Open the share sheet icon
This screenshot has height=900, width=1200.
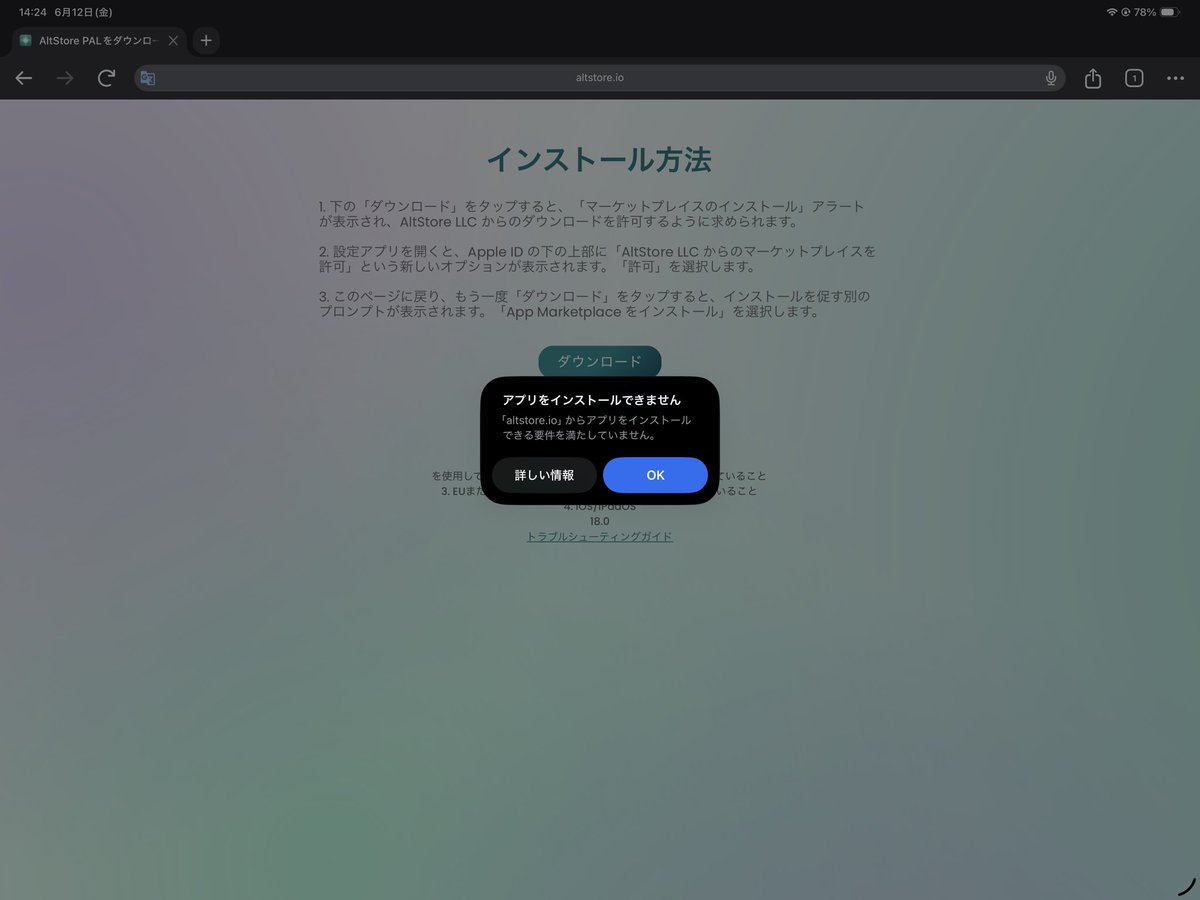[1093, 78]
